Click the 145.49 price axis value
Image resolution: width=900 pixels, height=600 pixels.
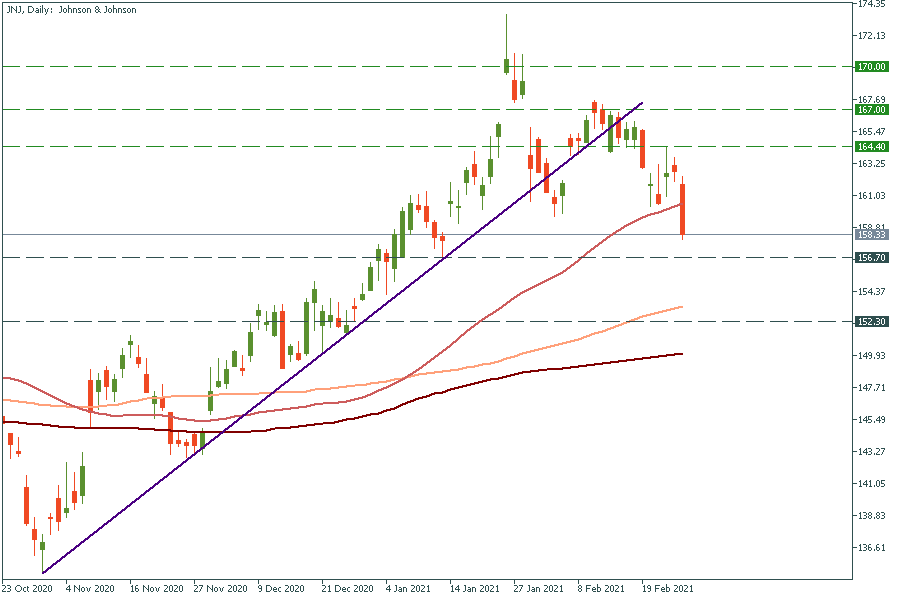(x=871, y=420)
